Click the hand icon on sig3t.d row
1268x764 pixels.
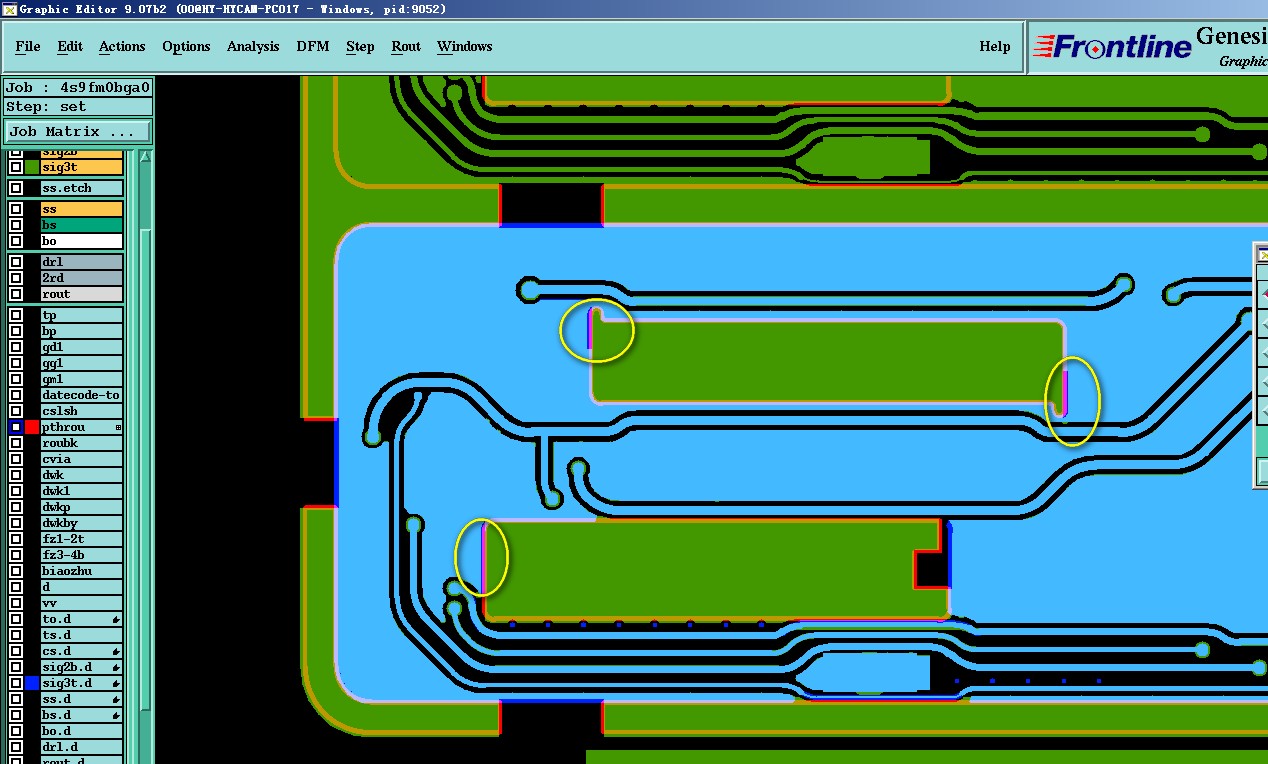(117, 684)
